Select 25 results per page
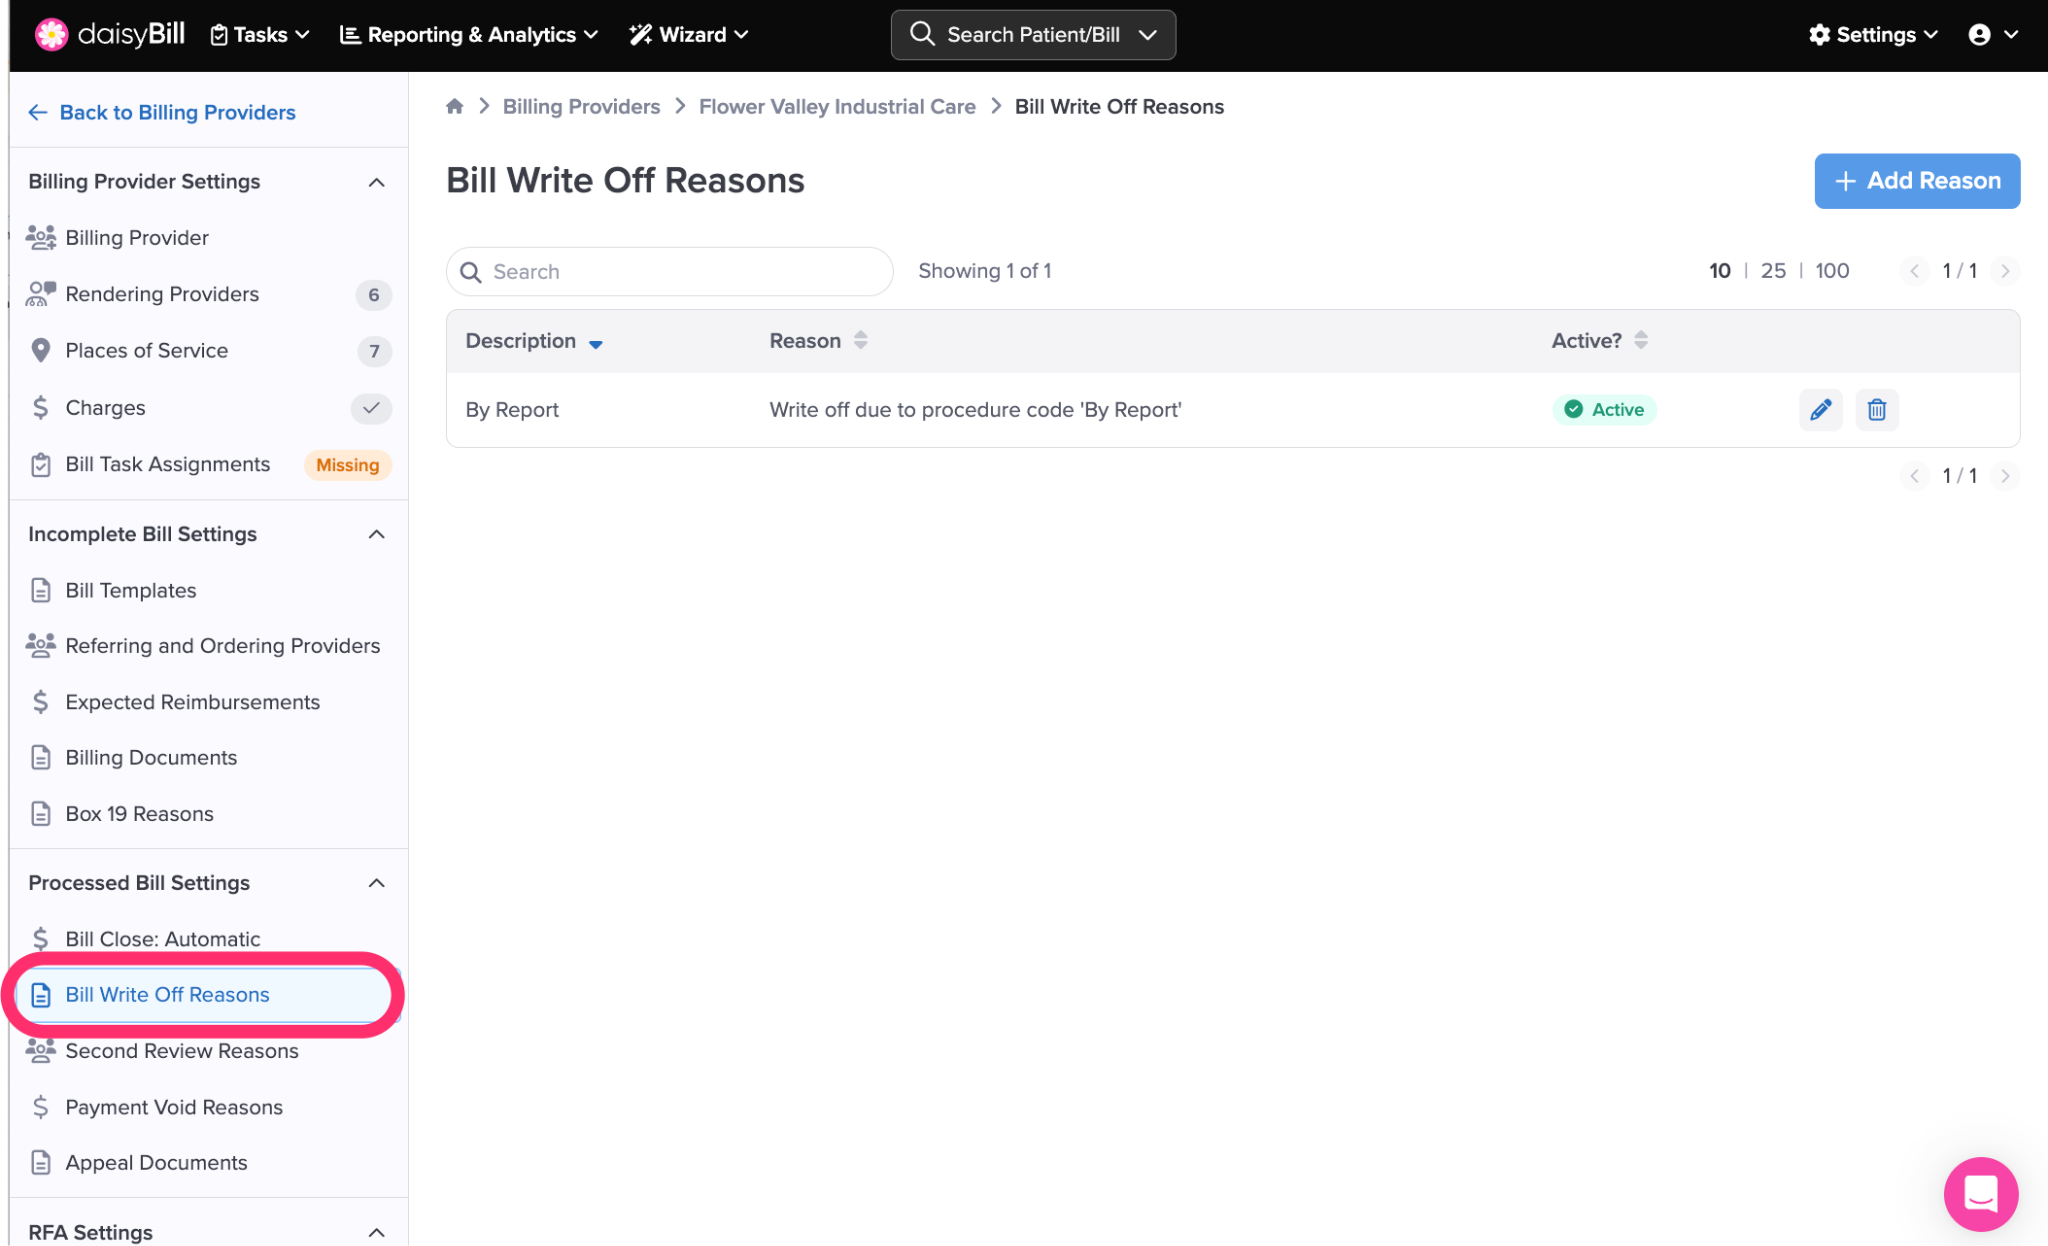2048x1246 pixels. [1772, 271]
